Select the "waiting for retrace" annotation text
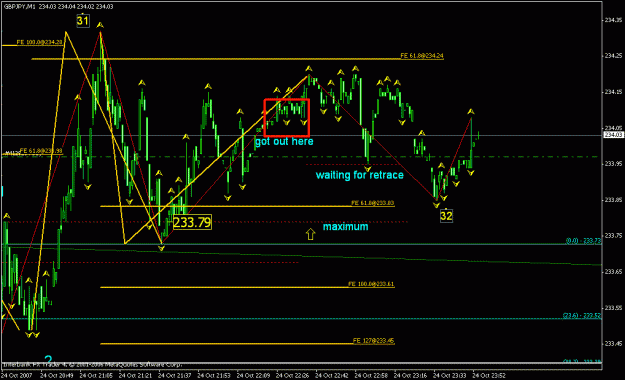Screen dimensions: 625x380 360,175
